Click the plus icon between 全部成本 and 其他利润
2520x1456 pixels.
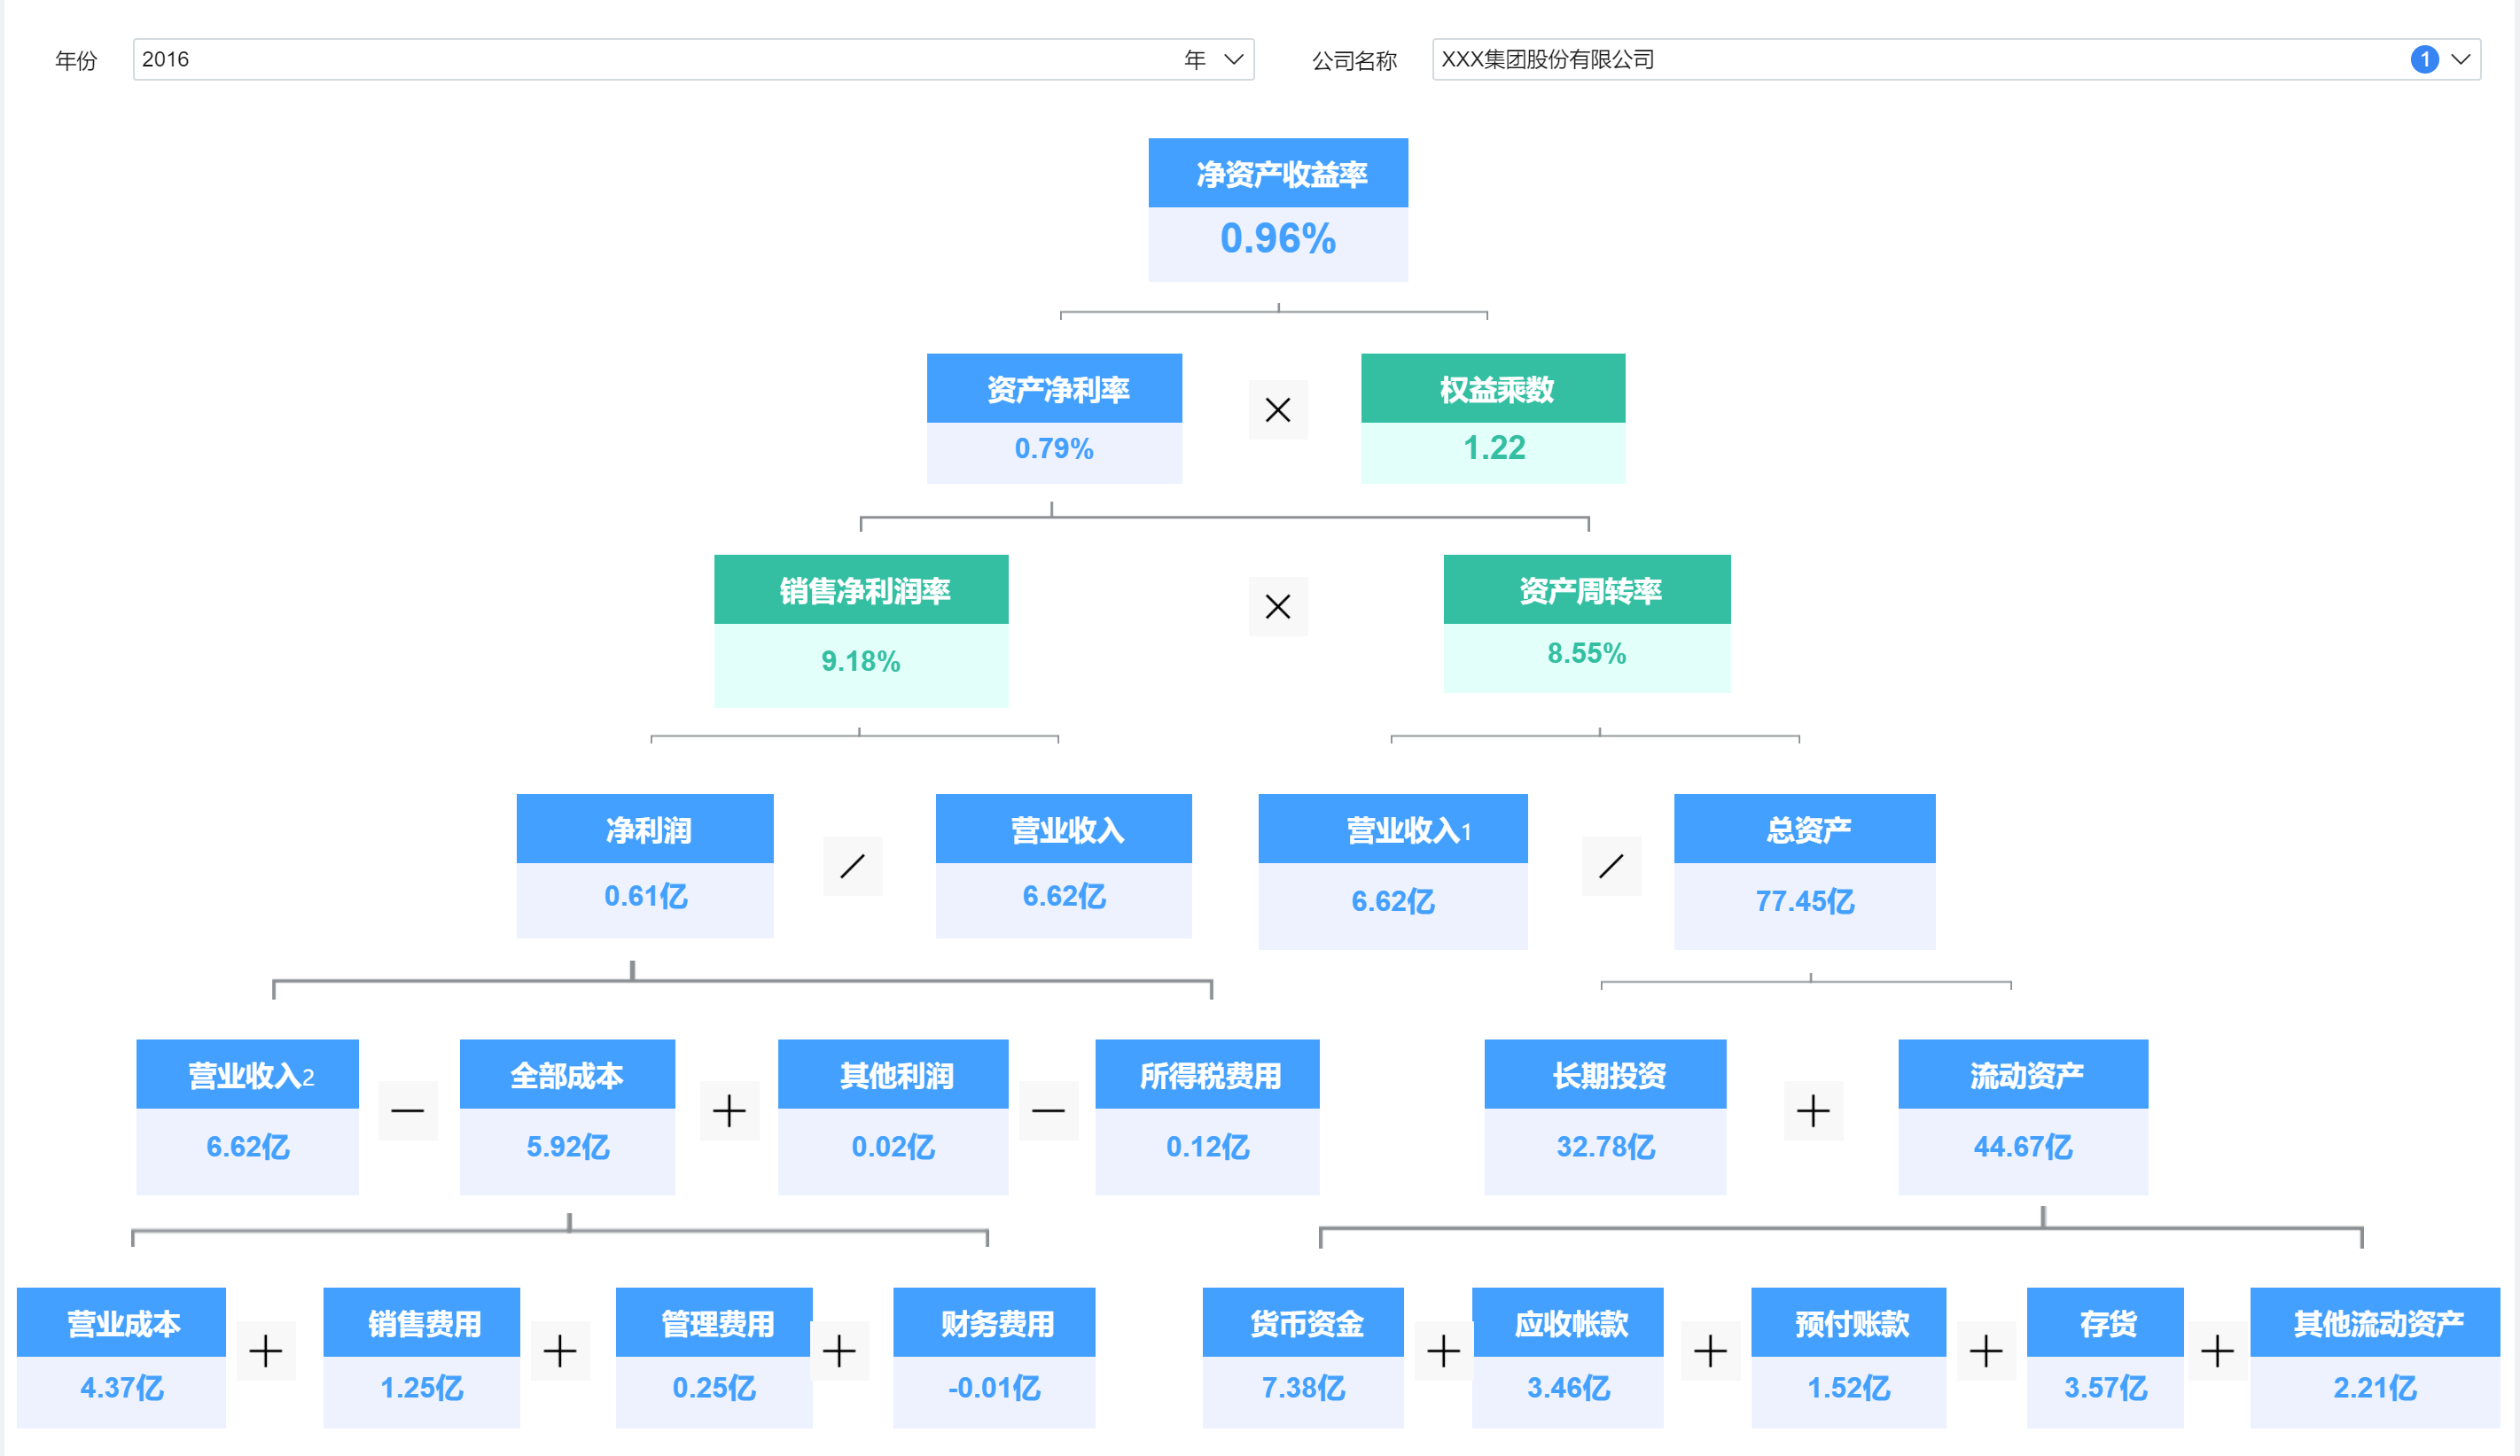729,1110
